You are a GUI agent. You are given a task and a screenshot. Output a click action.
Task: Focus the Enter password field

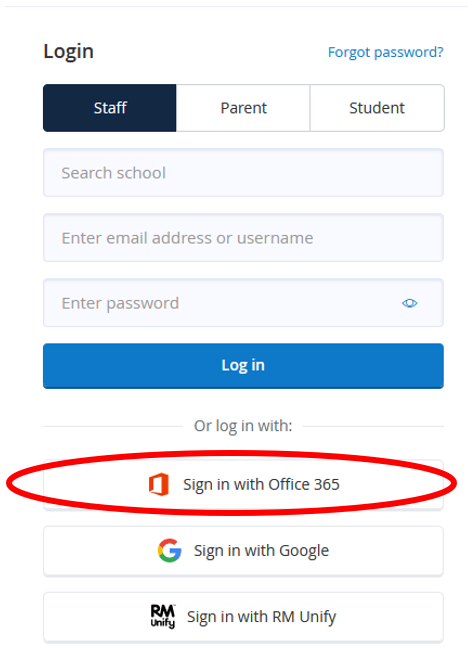click(x=243, y=303)
